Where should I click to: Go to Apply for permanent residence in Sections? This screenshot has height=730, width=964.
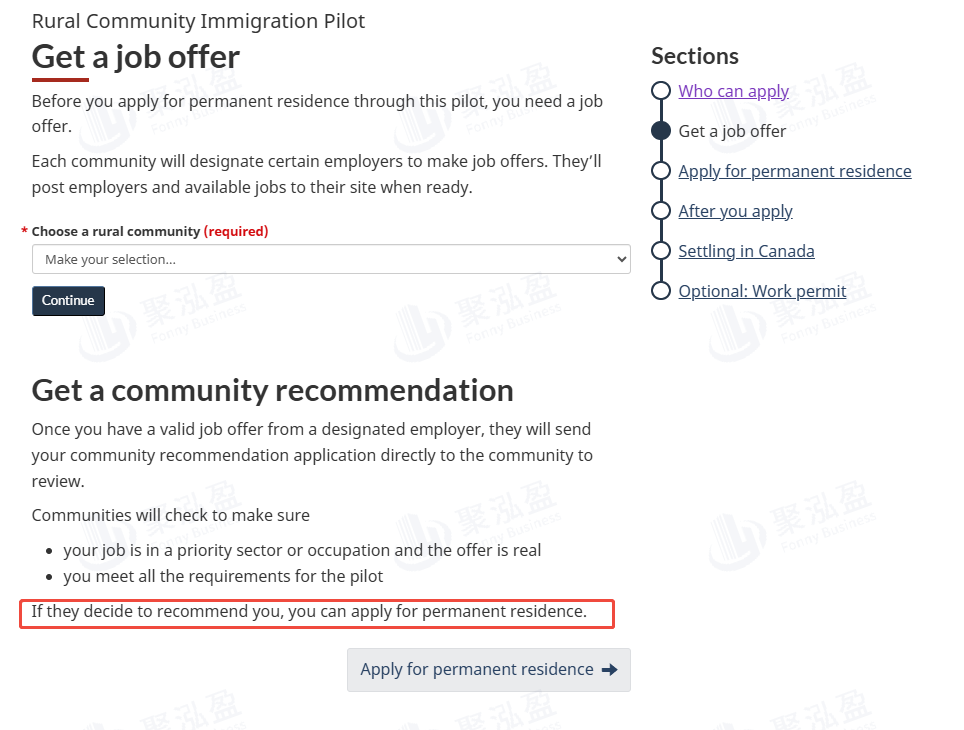(794, 171)
